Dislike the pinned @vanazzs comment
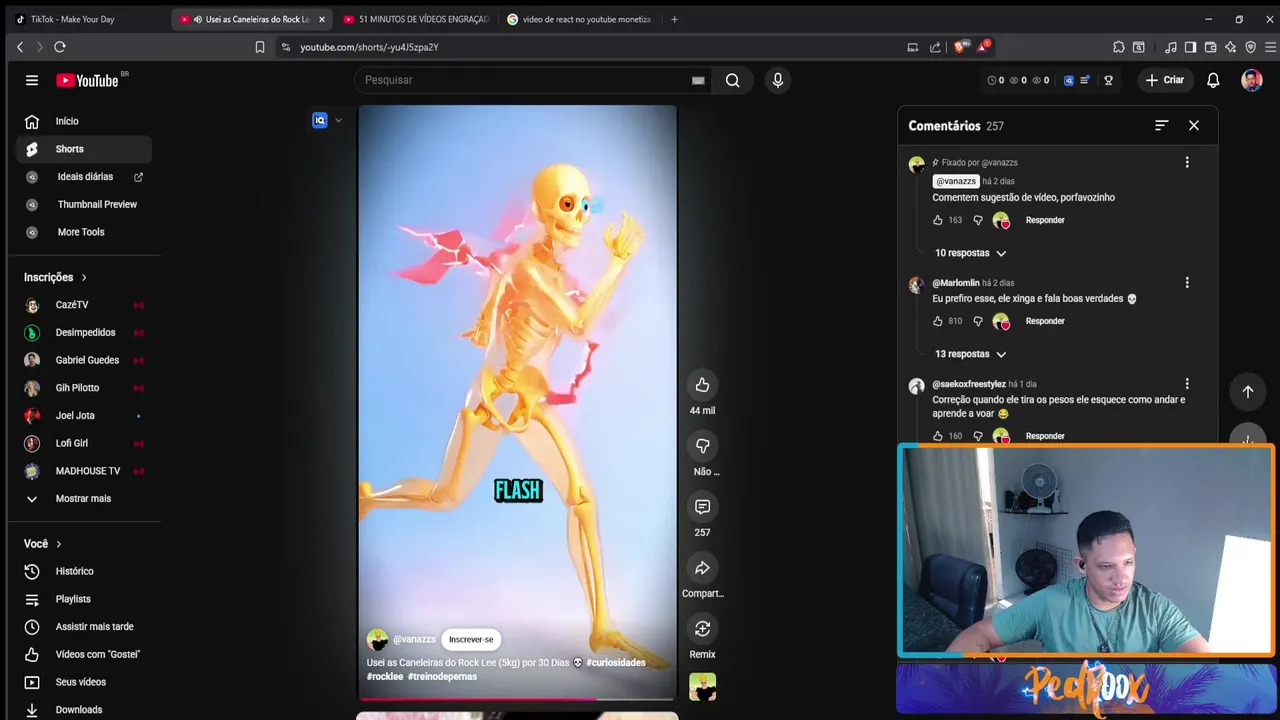The image size is (1280, 720). [x=978, y=220]
